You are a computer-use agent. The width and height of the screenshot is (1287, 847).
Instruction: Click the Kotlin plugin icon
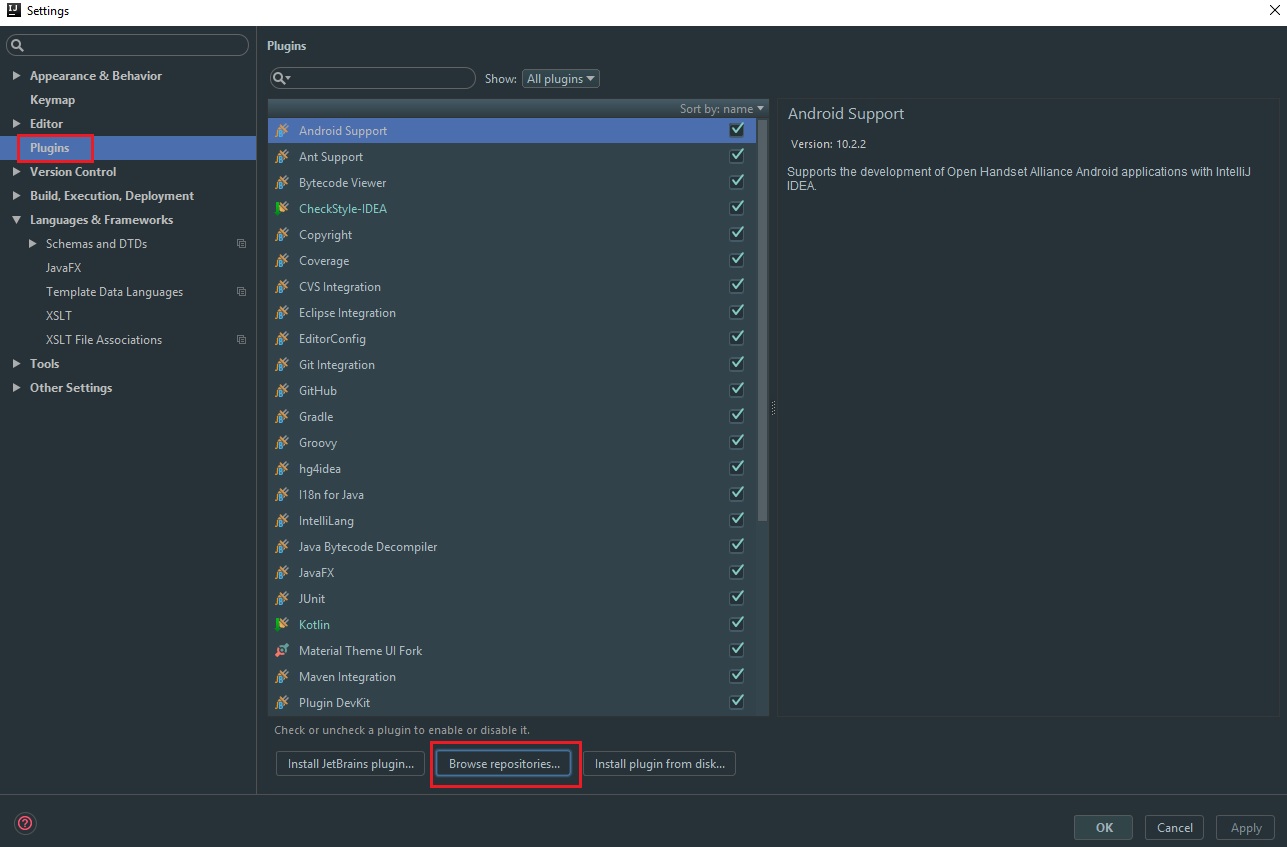tap(282, 625)
